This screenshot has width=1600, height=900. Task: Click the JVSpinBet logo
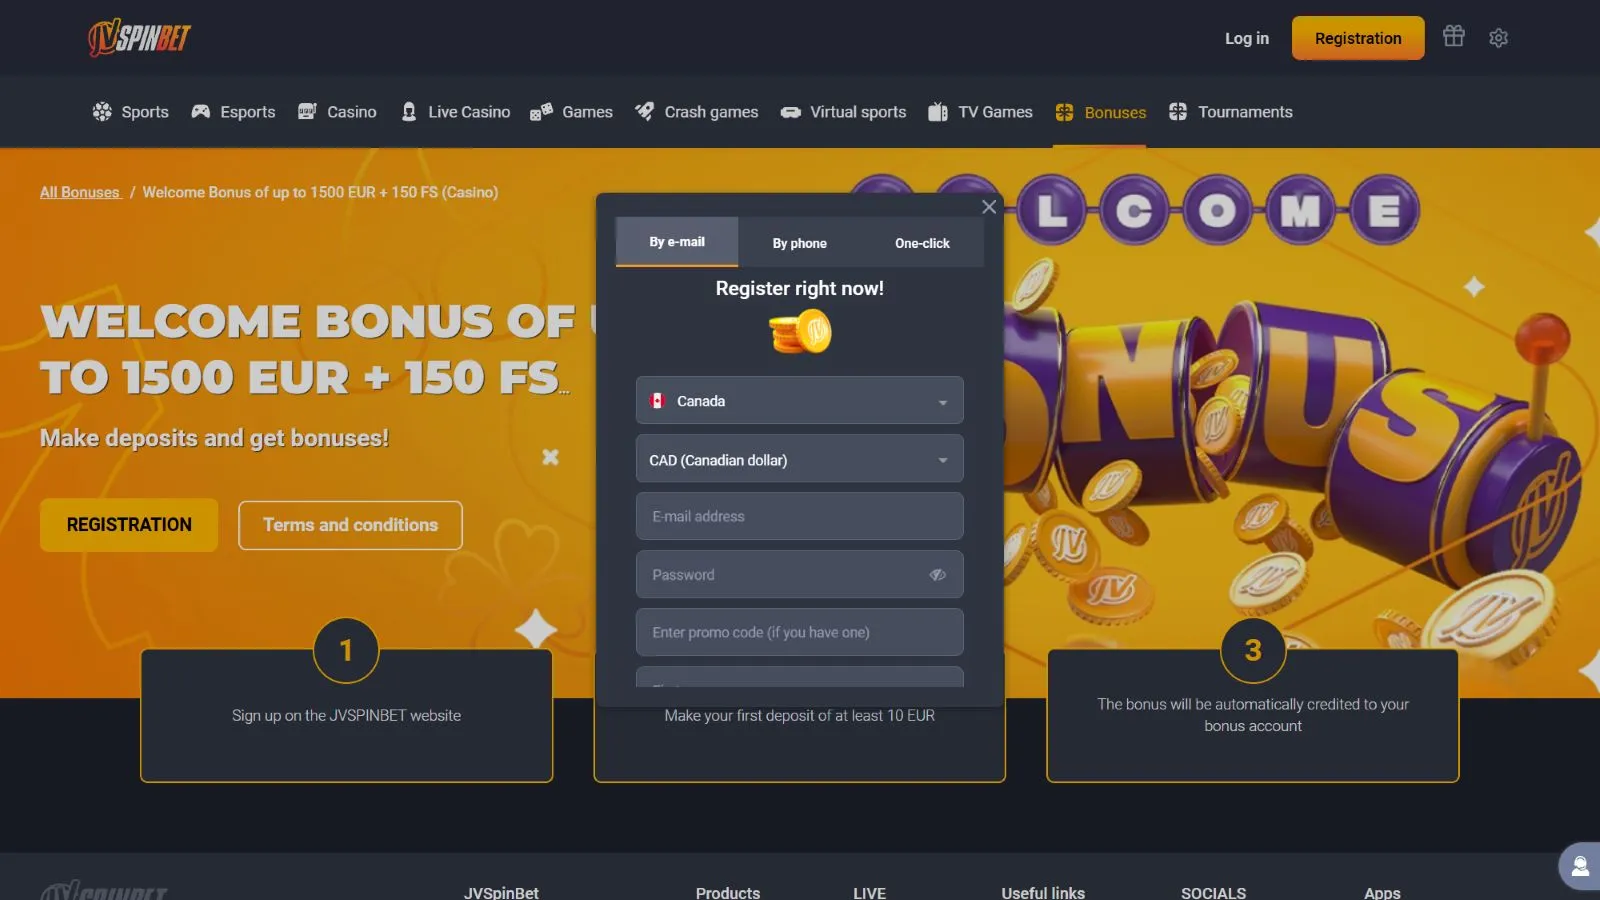(x=139, y=37)
